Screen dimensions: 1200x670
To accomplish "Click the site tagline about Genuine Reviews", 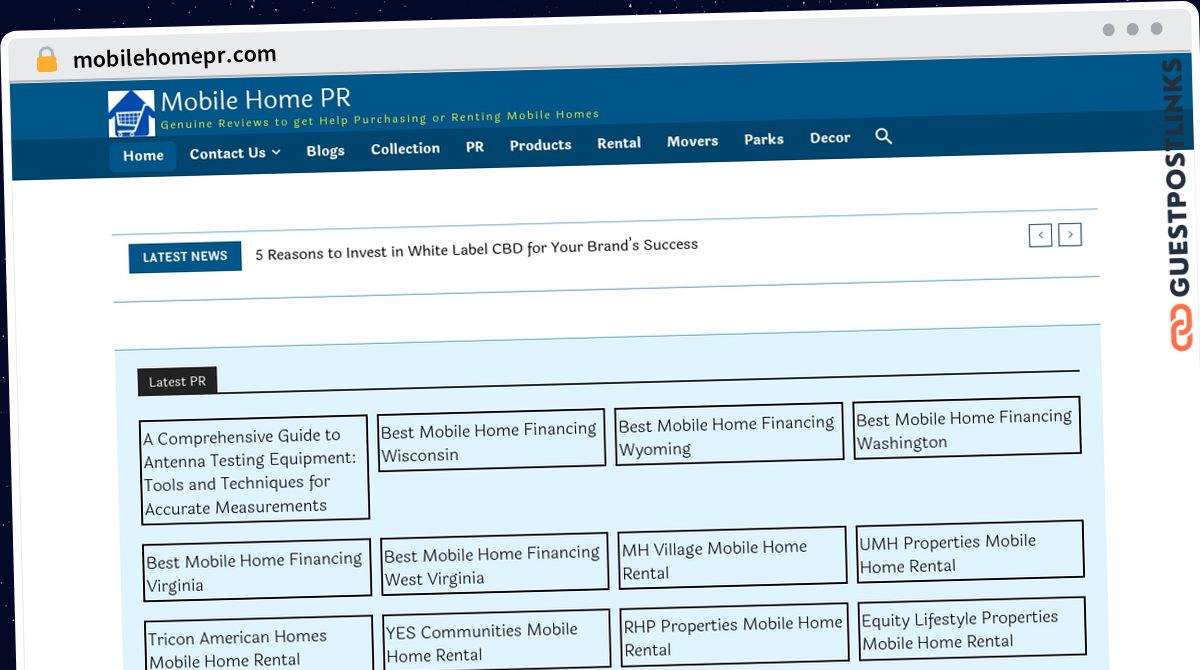I will pos(380,119).
